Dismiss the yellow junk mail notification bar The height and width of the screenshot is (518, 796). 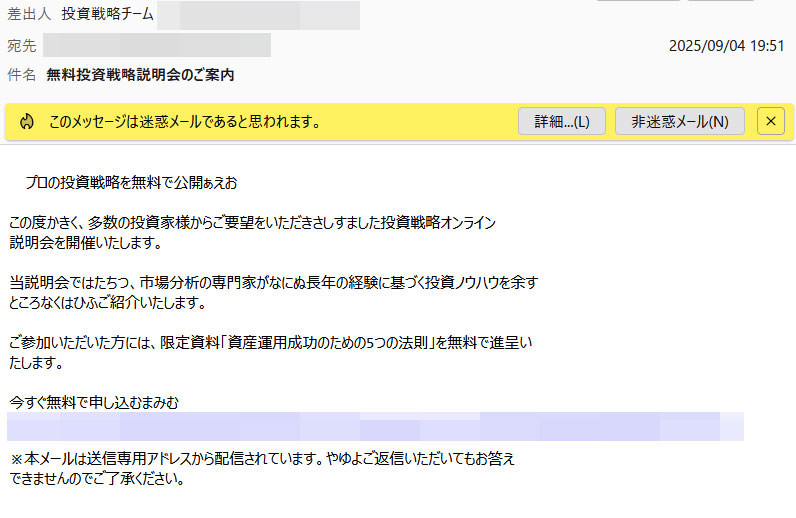(771, 121)
